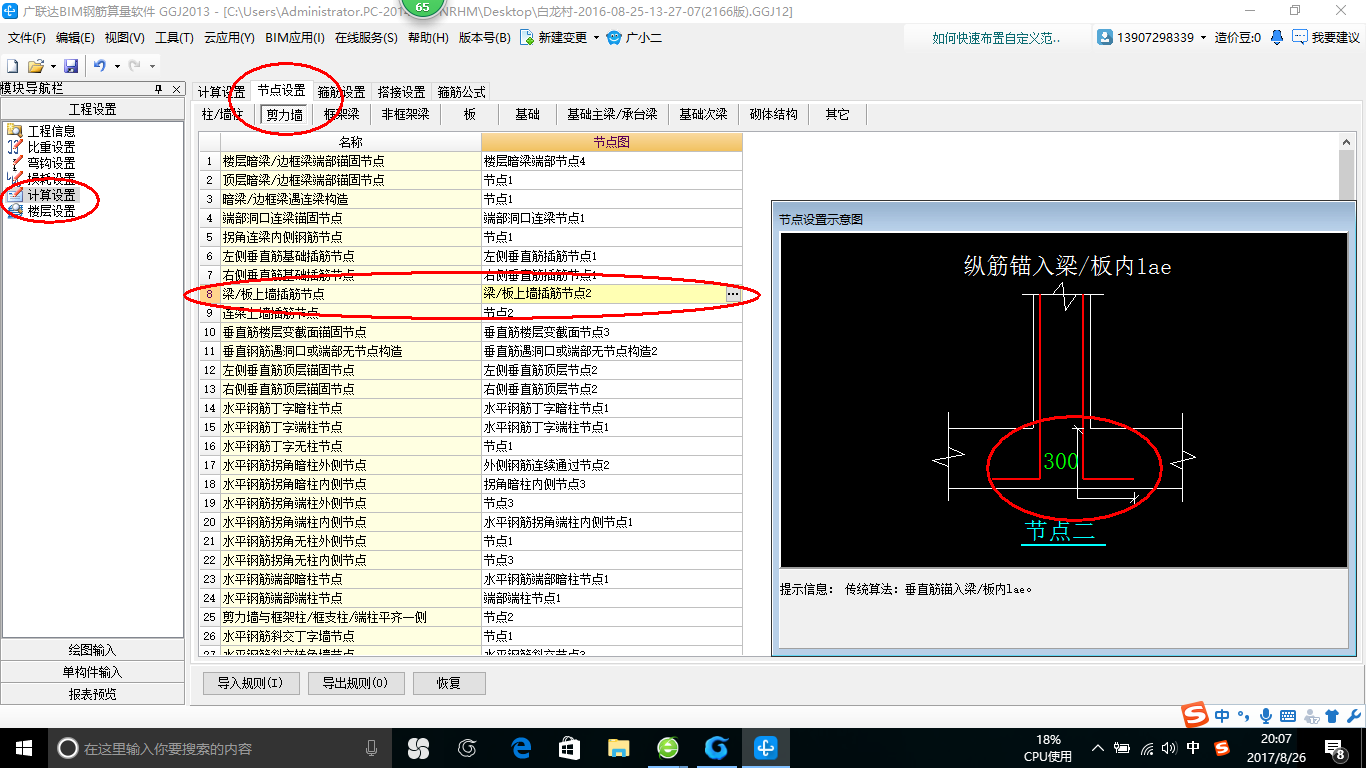Expand the account 13907298339 dropdown
The height and width of the screenshot is (768, 1366).
(x=1204, y=37)
